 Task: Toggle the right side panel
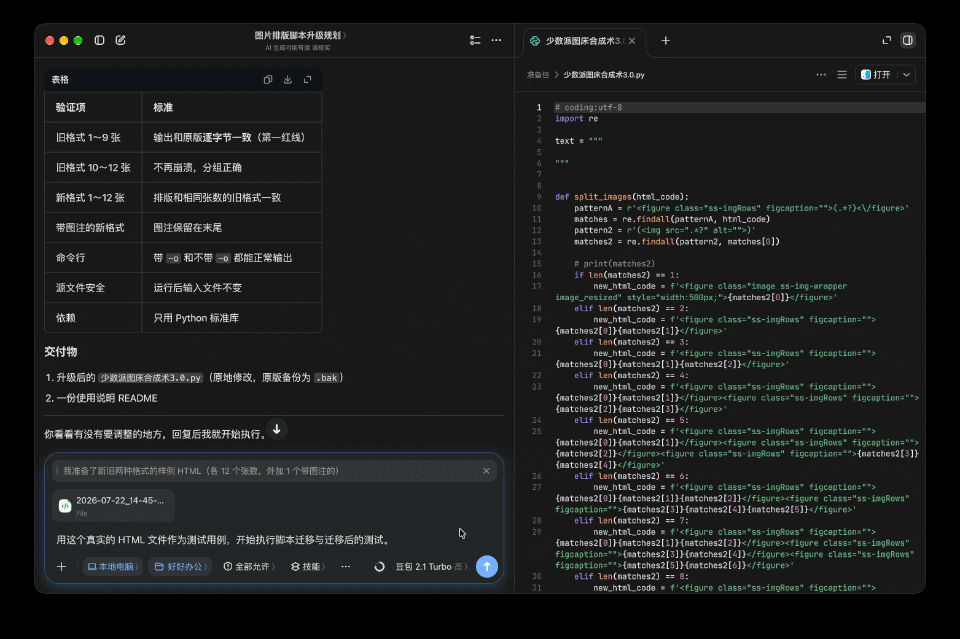(x=908, y=40)
